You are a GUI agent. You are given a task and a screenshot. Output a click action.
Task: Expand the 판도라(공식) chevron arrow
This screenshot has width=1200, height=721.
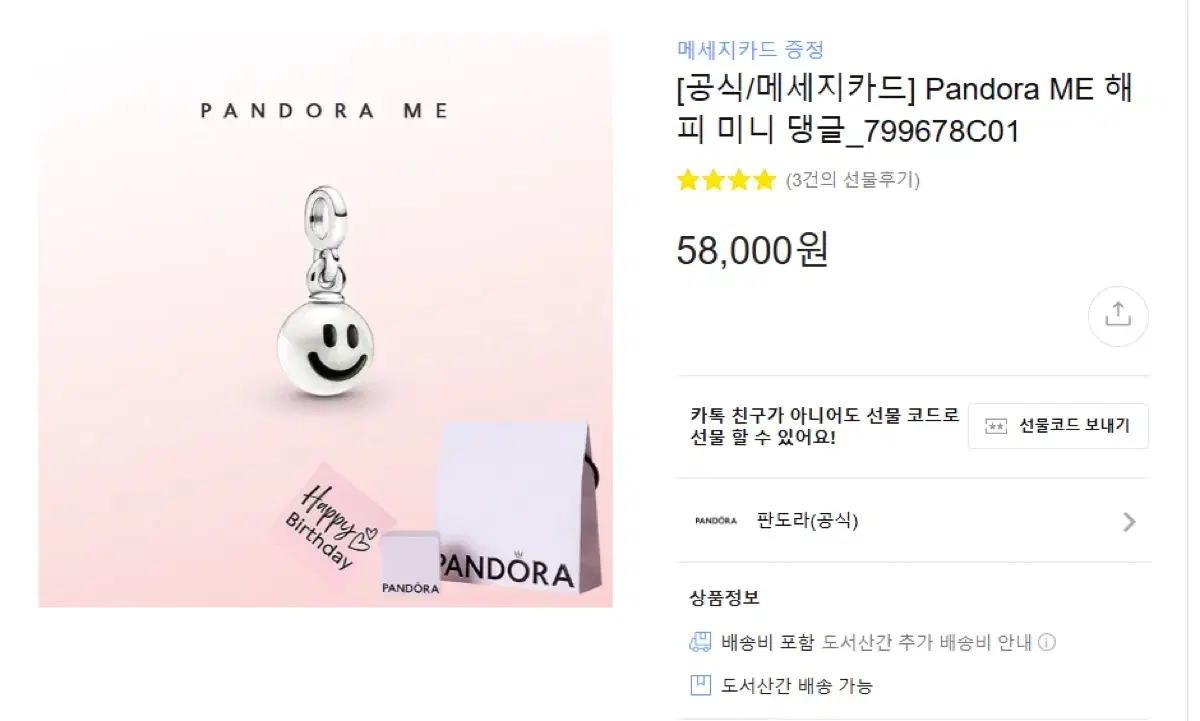[1130, 521]
